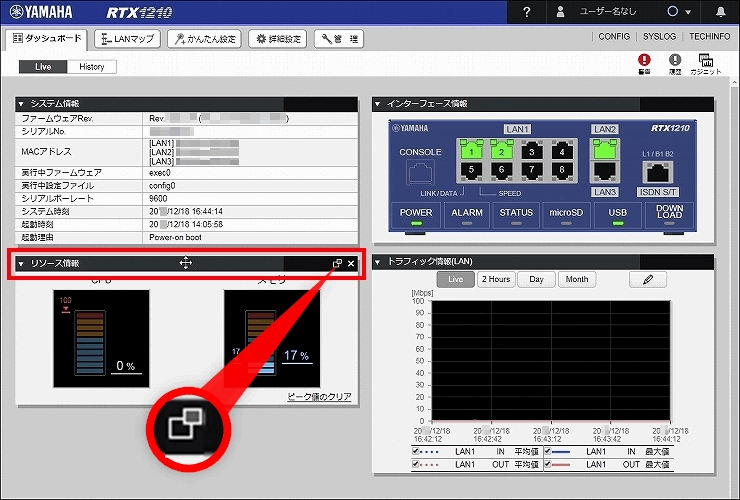Viewport: 740px width, 500px height.
Task: Close the リソース情報 gadget
Action: pos(351,263)
